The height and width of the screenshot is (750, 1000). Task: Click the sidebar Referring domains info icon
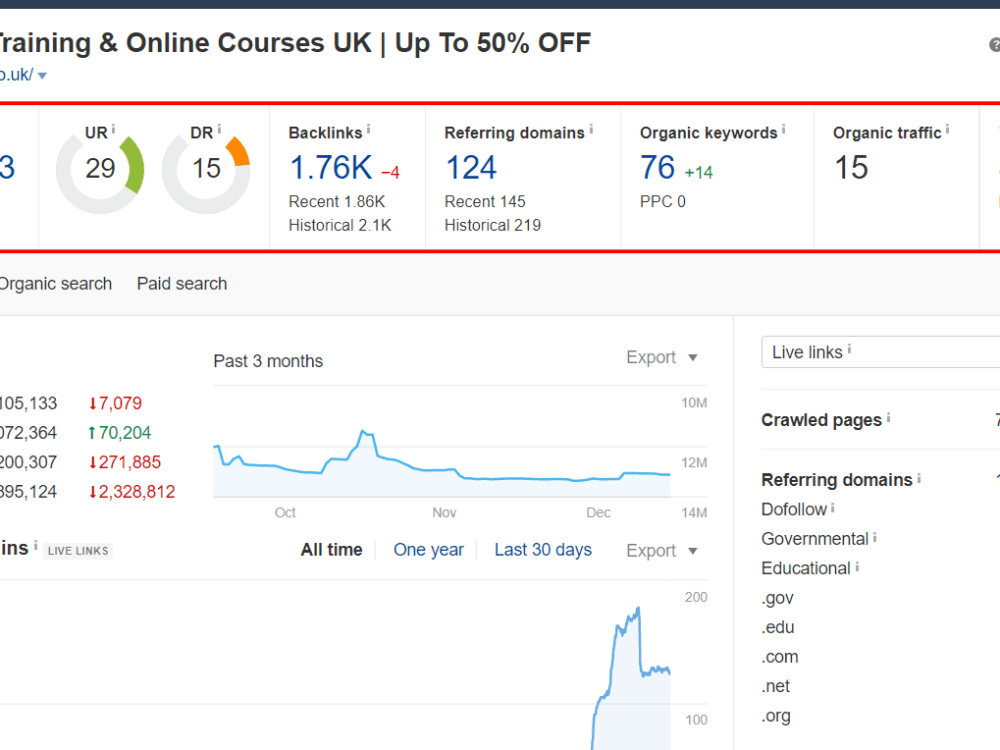point(919,477)
